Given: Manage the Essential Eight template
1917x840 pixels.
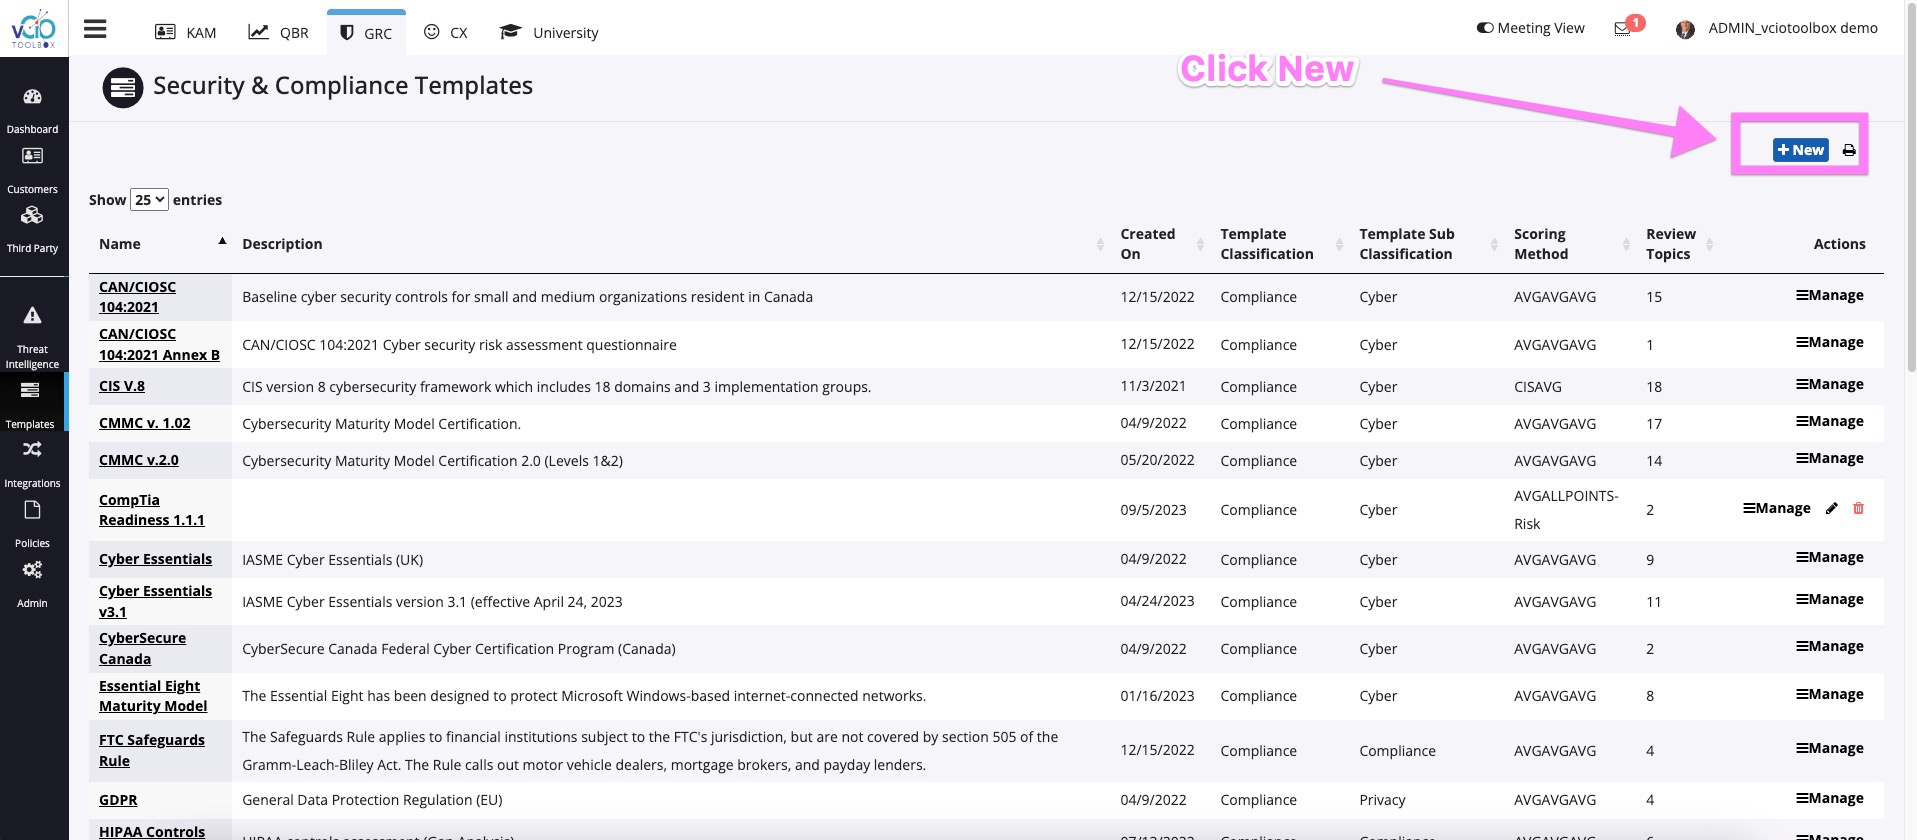Looking at the screenshot, I should [1830, 694].
